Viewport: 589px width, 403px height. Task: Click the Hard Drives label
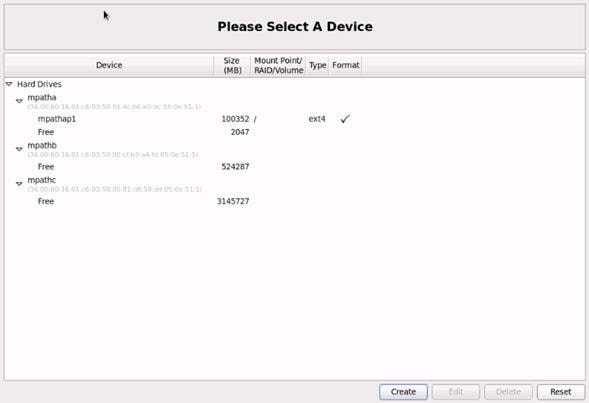tap(39, 84)
